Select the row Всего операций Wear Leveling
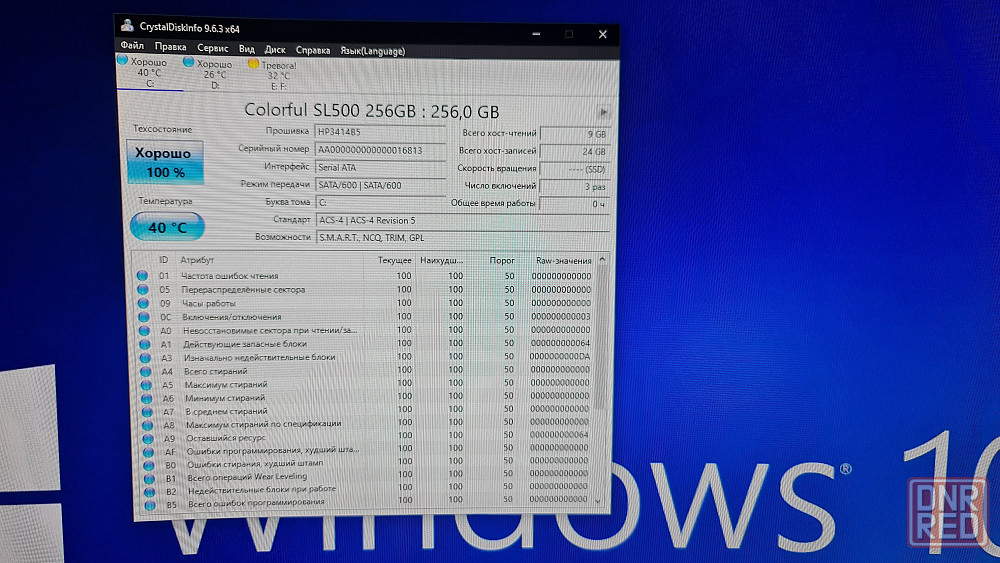 tap(367, 476)
